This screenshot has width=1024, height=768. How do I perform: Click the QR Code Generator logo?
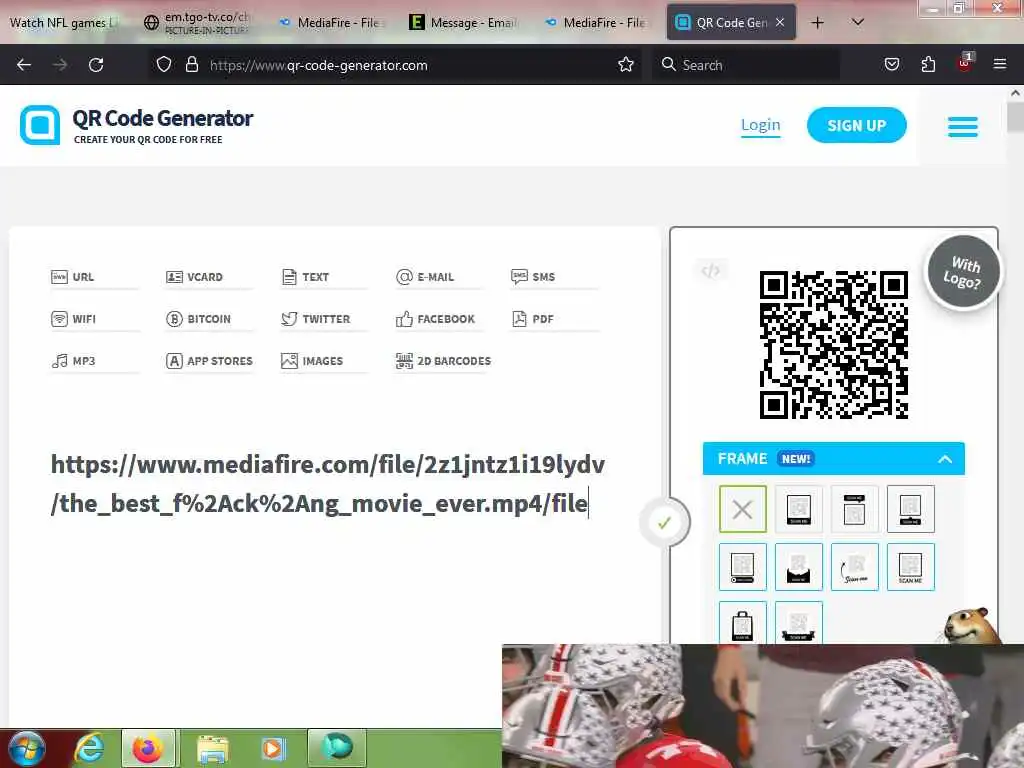tap(136, 125)
